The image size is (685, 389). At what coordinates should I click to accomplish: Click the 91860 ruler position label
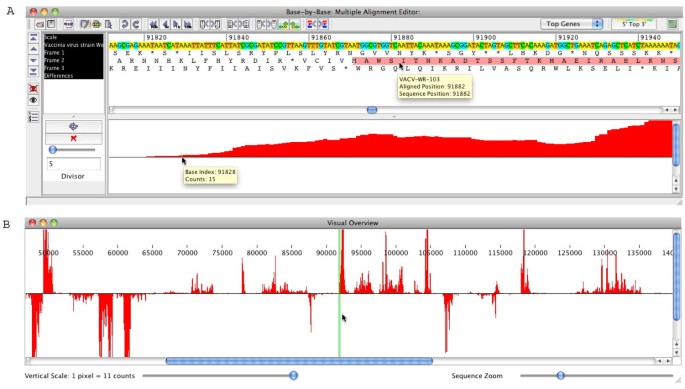[321, 38]
